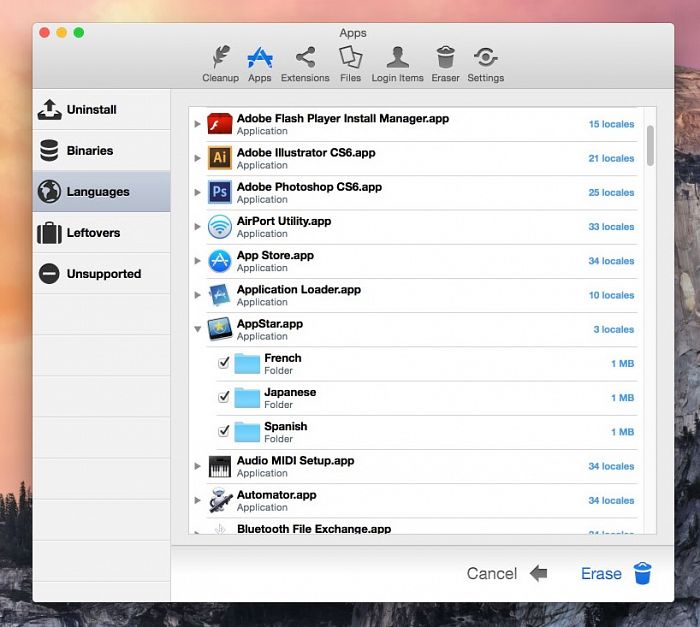
Task: Click the AirPort Utility app icon
Action: [220, 227]
